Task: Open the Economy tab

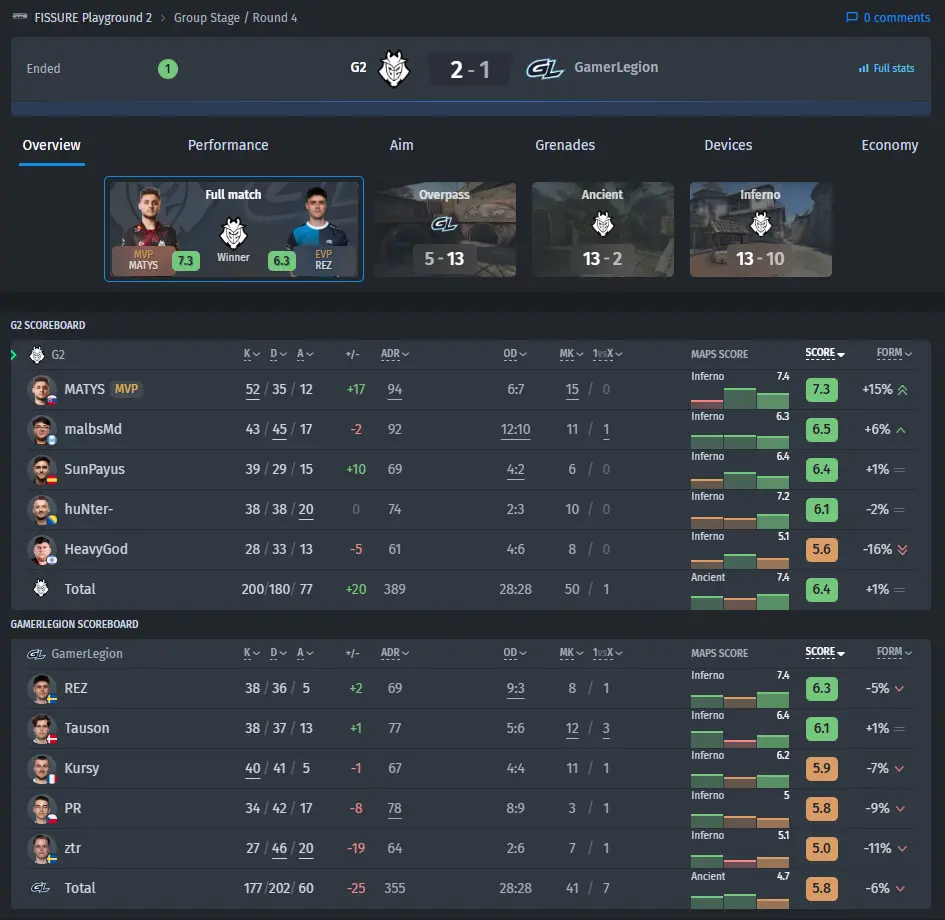Action: pos(890,145)
